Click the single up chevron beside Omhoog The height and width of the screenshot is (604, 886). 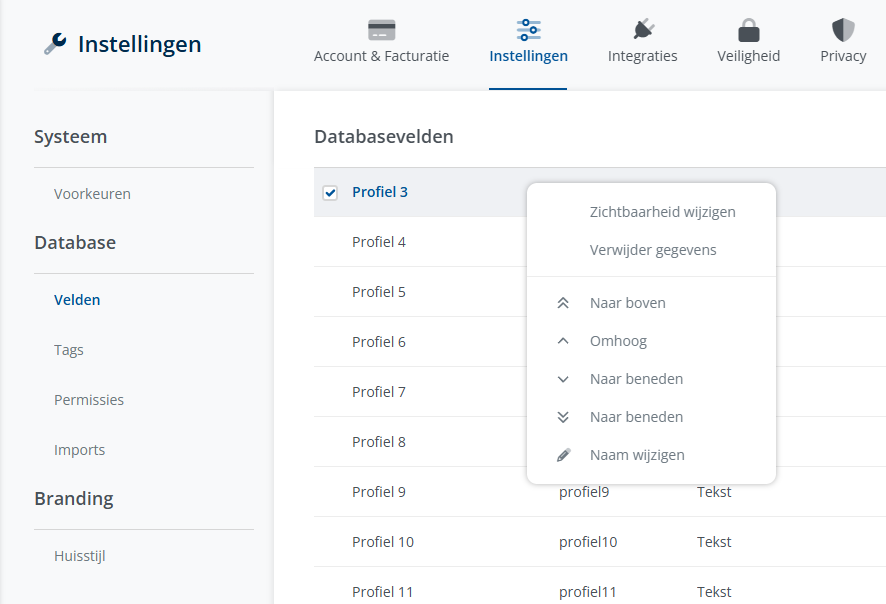[563, 341]
